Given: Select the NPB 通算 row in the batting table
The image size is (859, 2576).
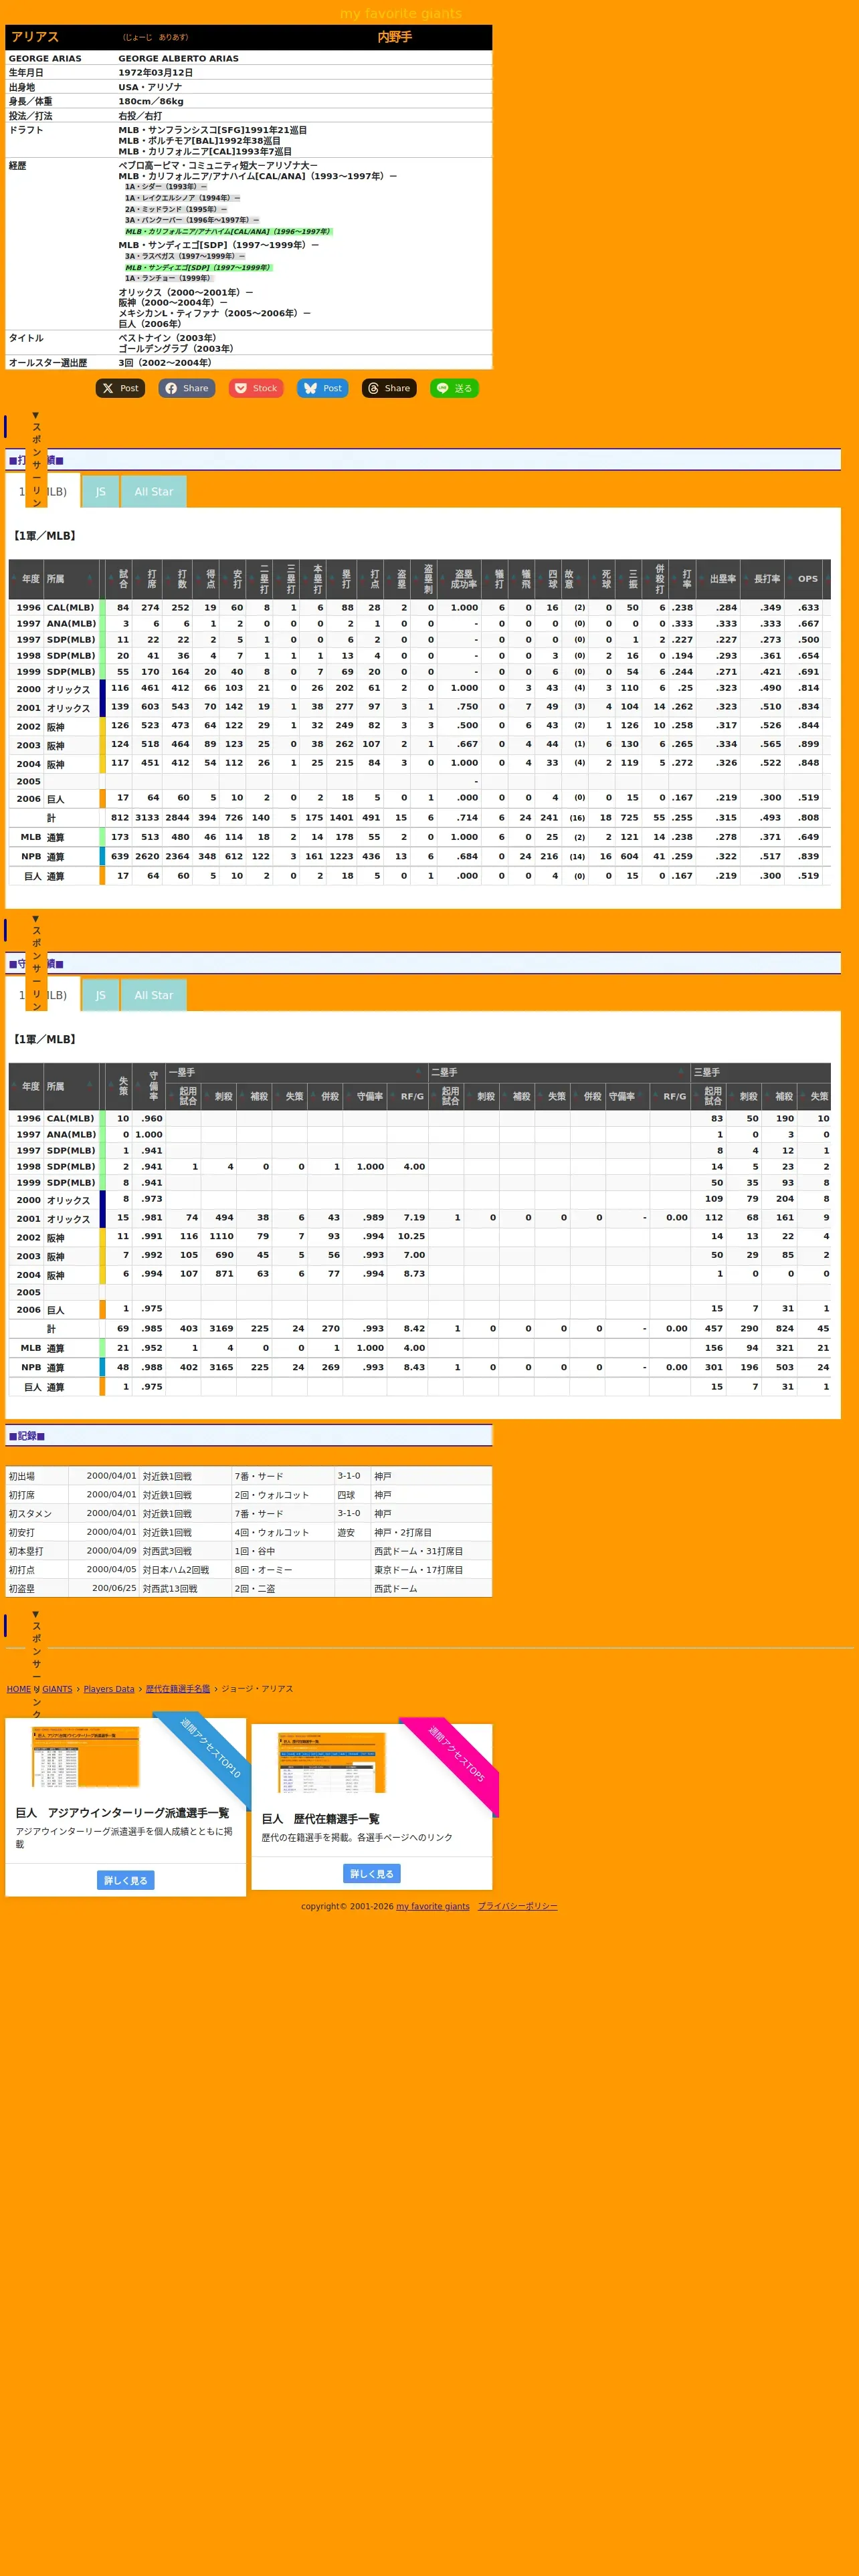Looking at the screenshot, I should tap(419, 856).
